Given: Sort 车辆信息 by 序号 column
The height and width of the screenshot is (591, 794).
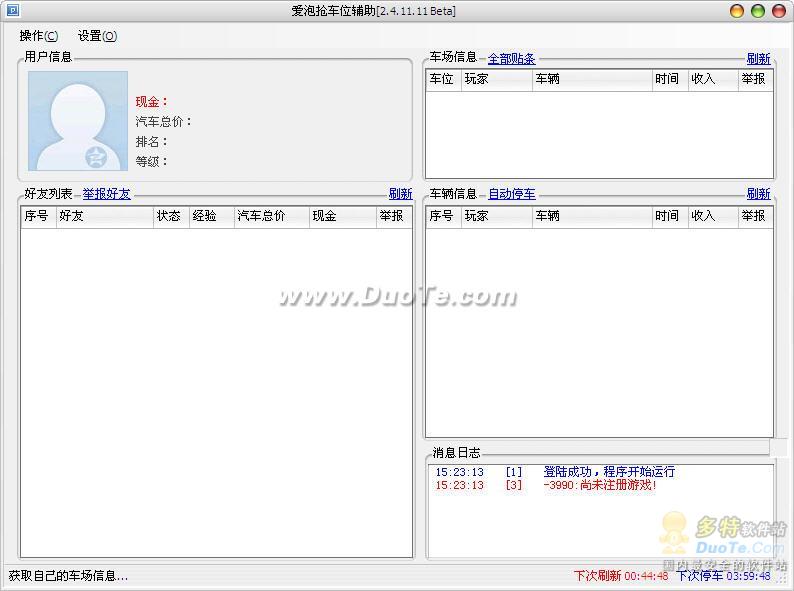Looking at the screenshot, I should (x=444, y=217).
